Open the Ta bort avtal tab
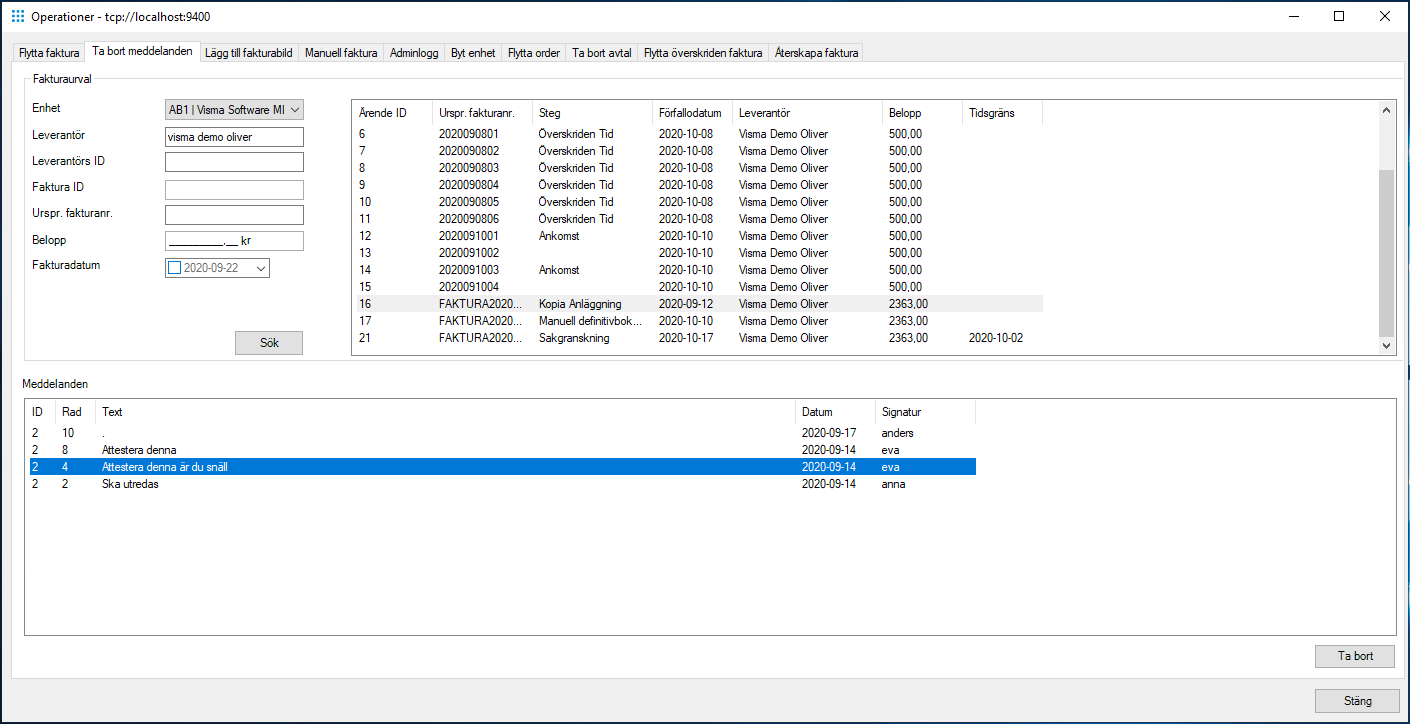 (601, 53)
